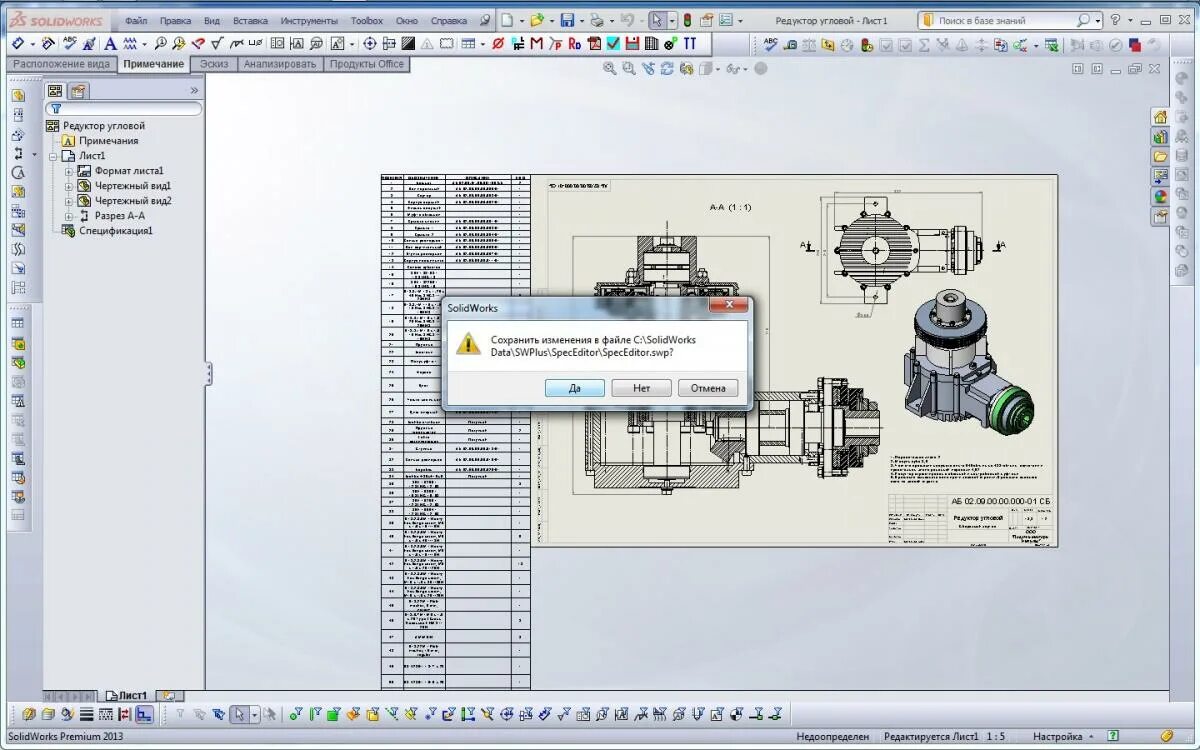1200x750 pixels.
Task: Expand the Чертежный вид2 tree node
Action: [69, 201]
